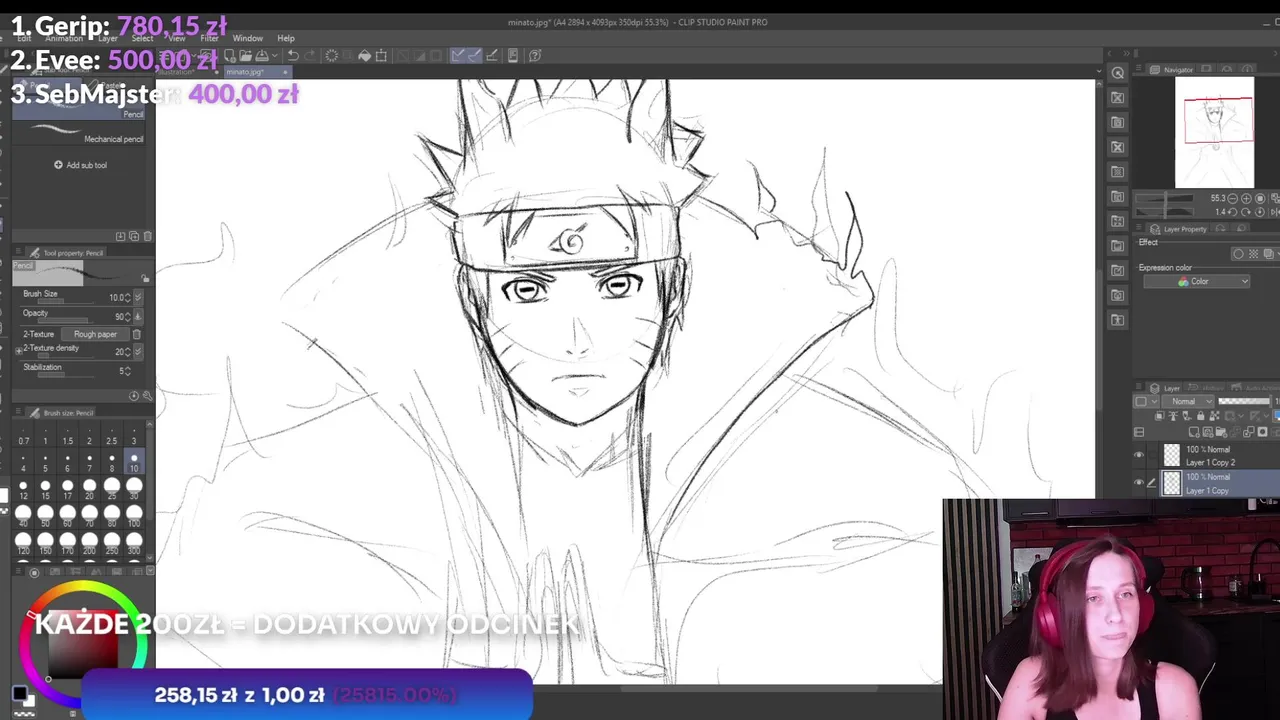
Task: Click the Rough paper texture button
Action: pos(95,334)
